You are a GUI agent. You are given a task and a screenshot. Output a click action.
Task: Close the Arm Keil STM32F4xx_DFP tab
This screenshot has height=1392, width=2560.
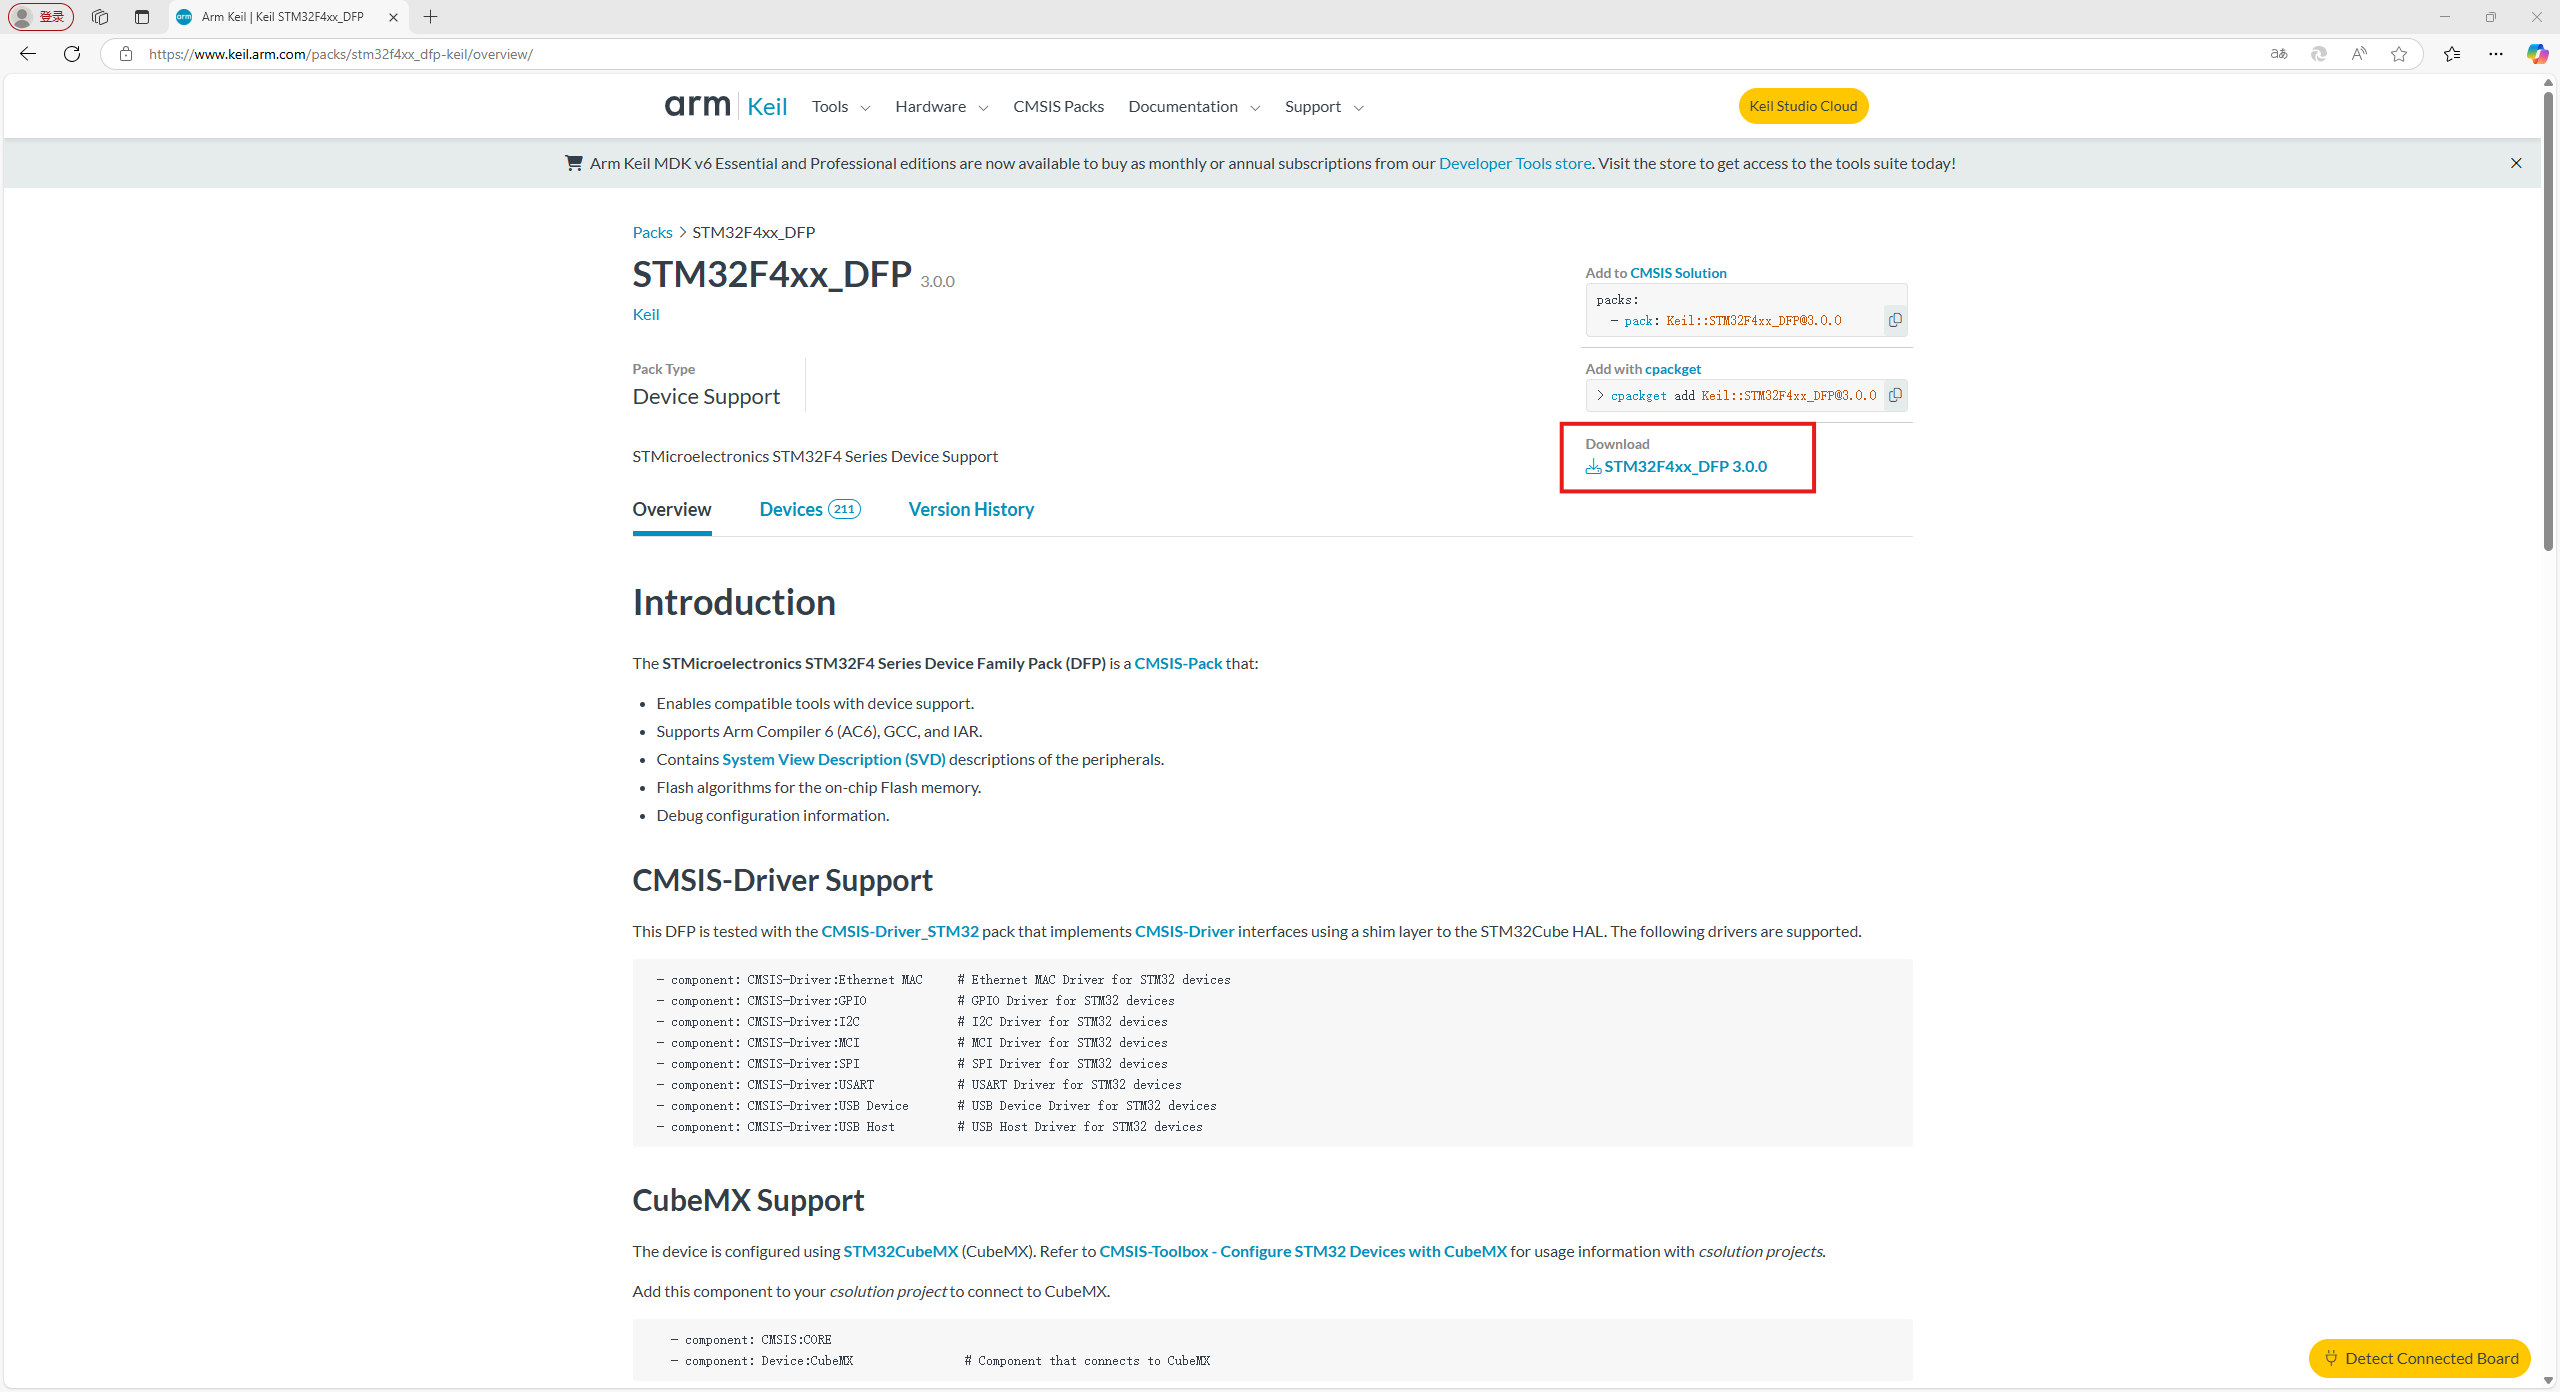[x=393, y=17]
